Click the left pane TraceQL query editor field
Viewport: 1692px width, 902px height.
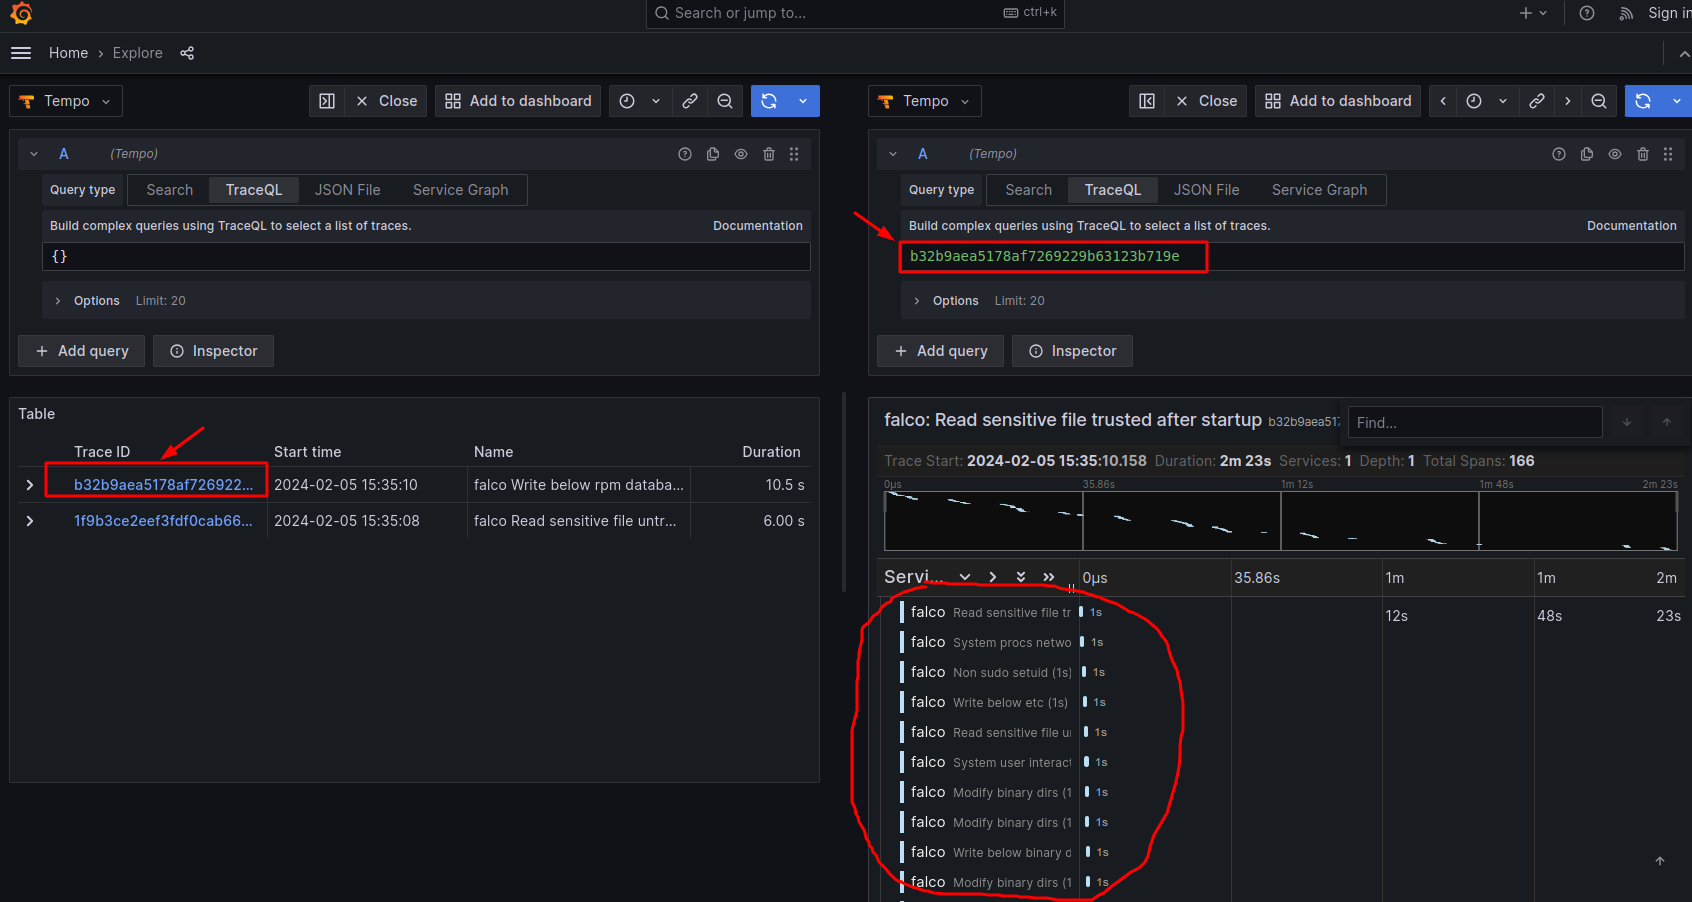click(x=426, y=256)
